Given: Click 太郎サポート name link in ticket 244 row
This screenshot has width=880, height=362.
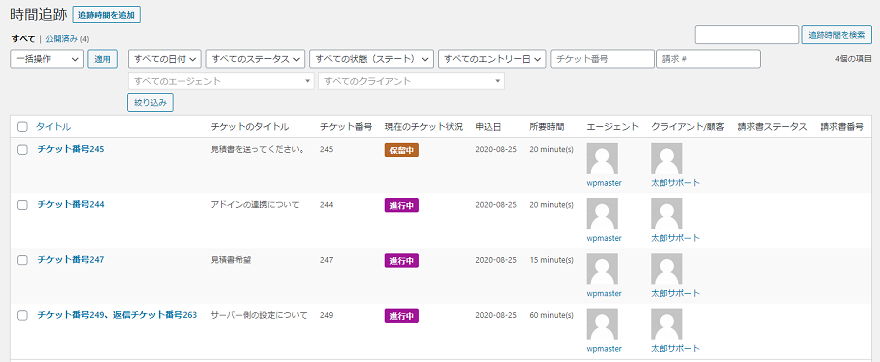Looking at the screenshot, I should (676, 238).
